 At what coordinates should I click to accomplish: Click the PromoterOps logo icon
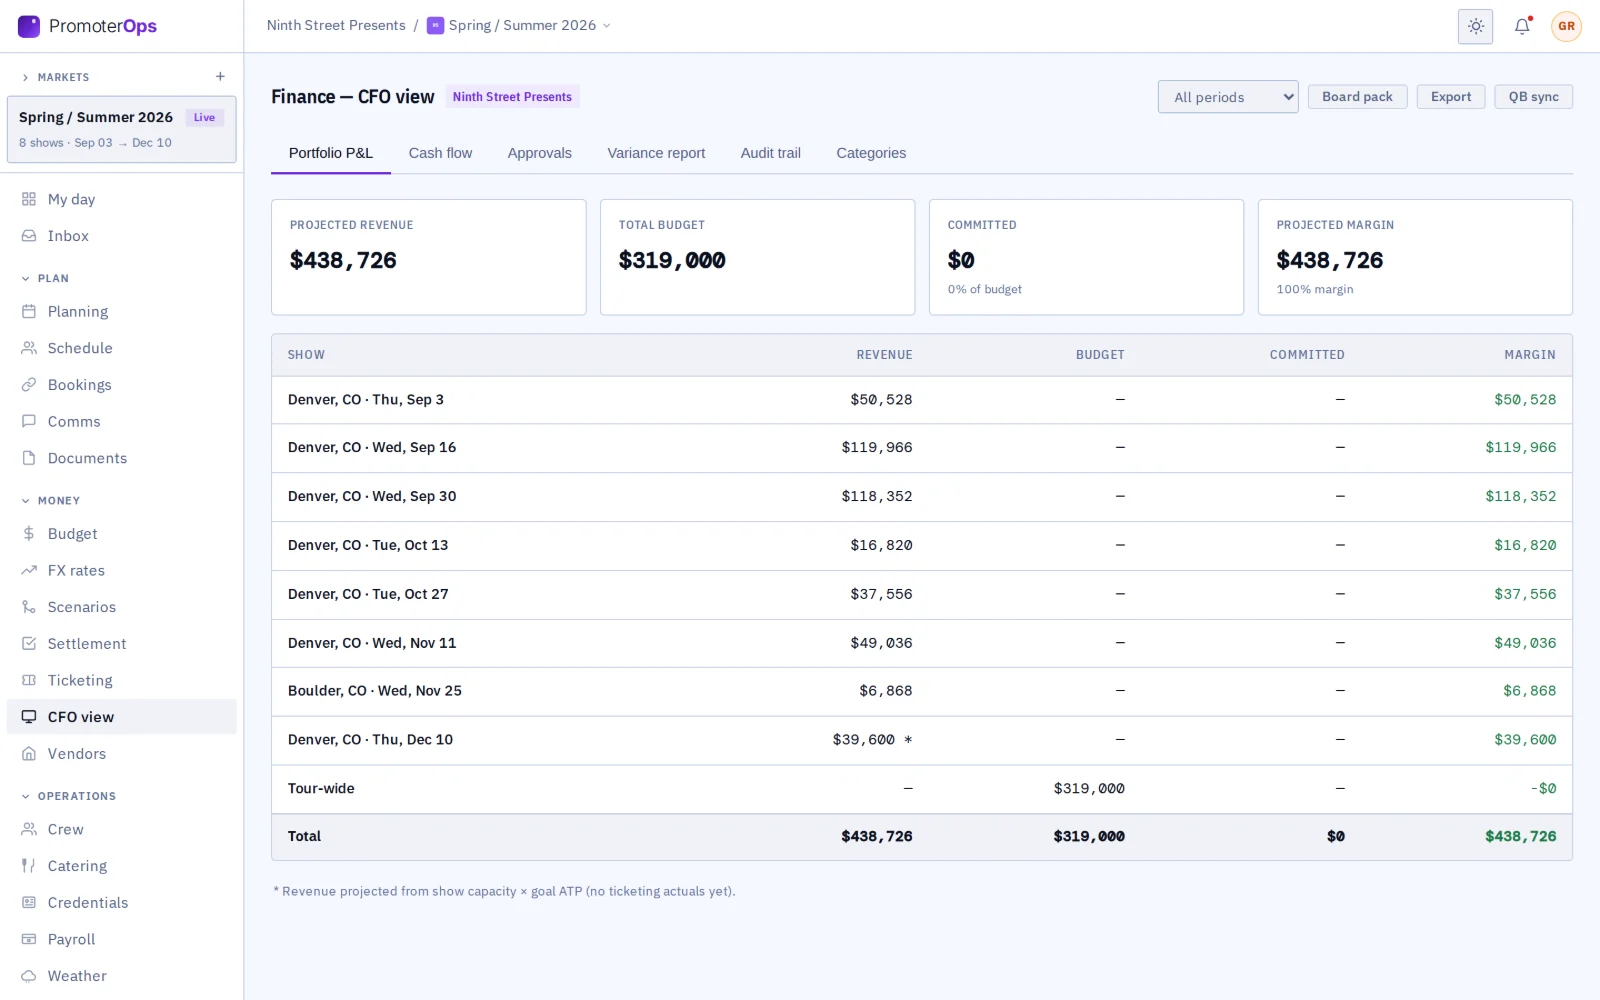tap(29, 26)
